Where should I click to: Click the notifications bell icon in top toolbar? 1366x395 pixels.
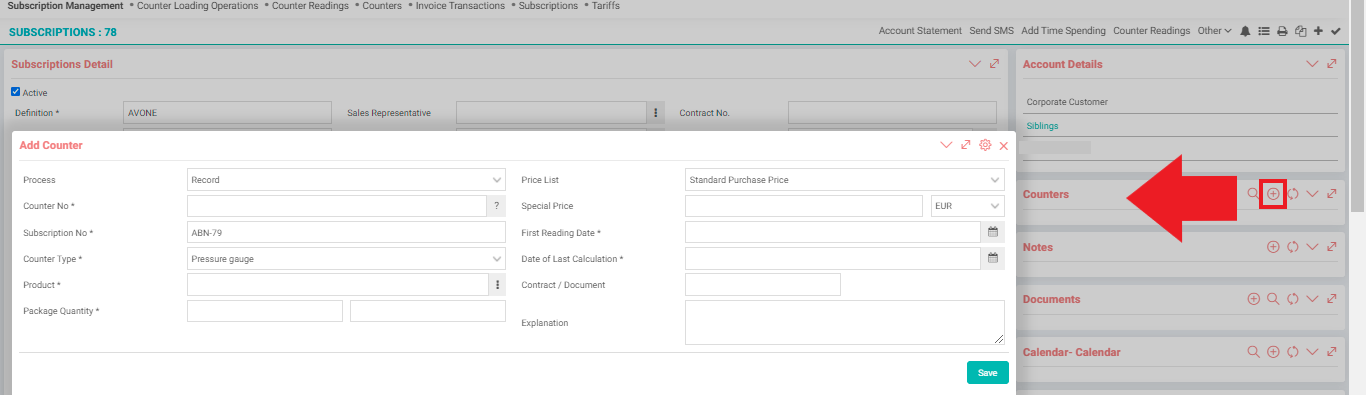pyautogui.click(x=1245, y=31)
